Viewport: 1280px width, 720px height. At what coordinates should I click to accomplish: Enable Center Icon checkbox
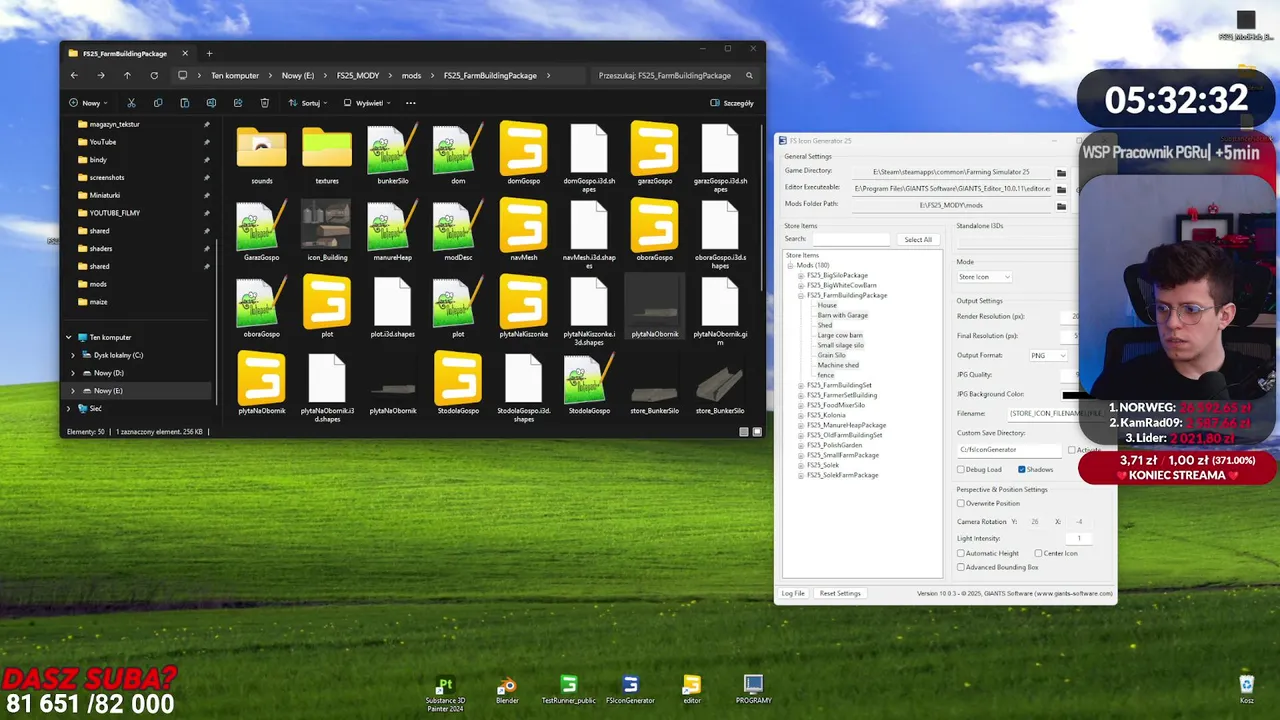[1038, 553]
